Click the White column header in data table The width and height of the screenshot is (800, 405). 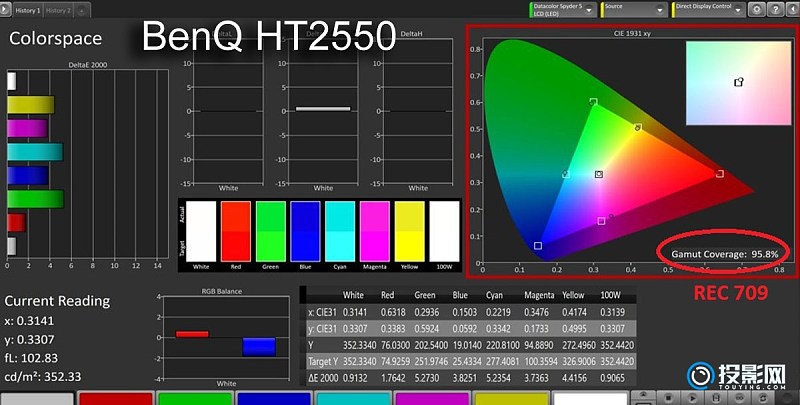353,295
